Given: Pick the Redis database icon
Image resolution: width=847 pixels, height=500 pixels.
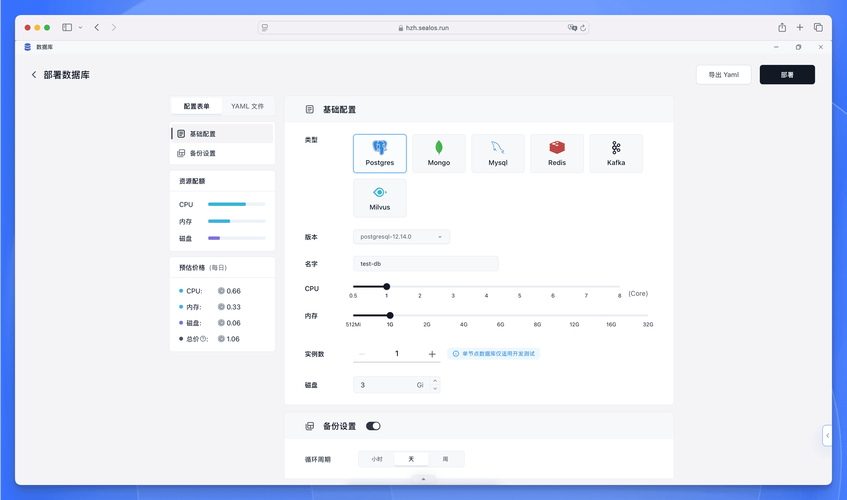Looking at the screenshot, I should click(557, 153).
